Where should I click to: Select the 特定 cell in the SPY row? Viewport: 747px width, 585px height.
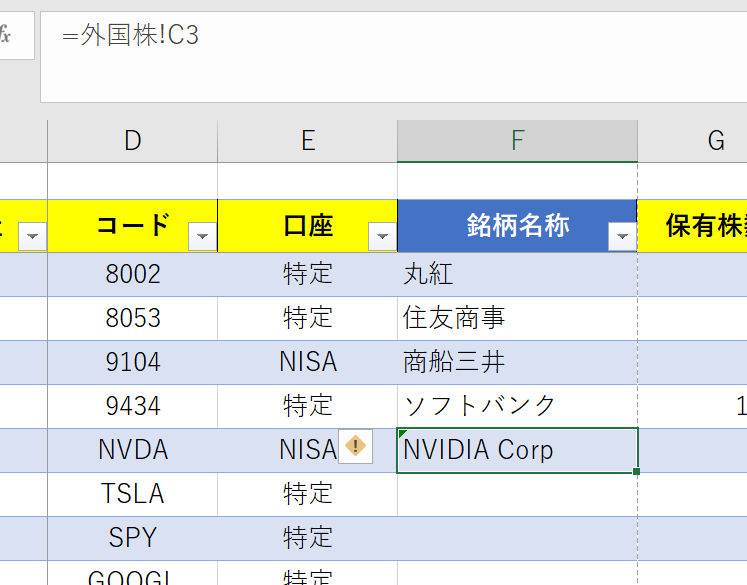[308, 538]
